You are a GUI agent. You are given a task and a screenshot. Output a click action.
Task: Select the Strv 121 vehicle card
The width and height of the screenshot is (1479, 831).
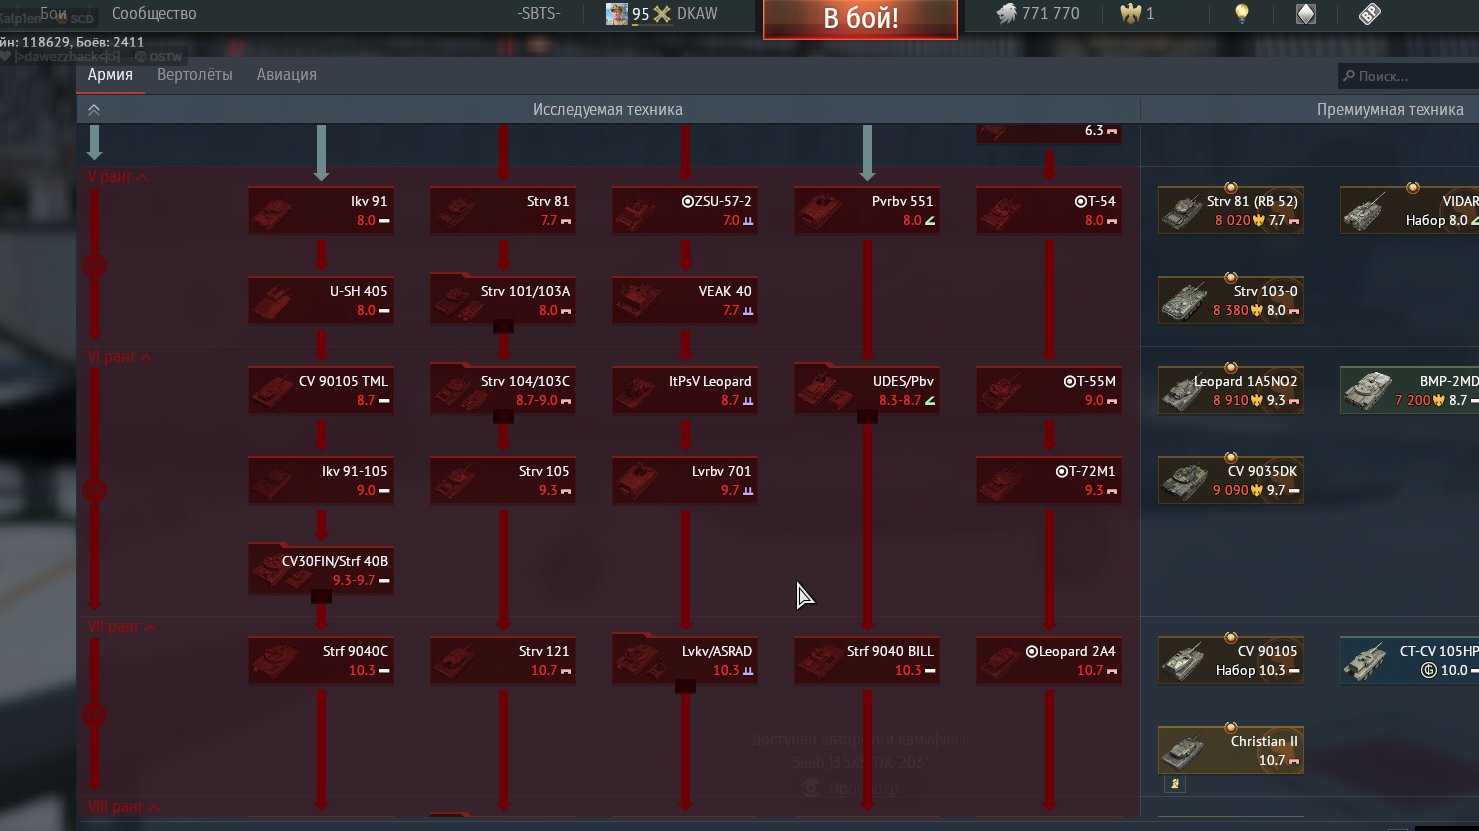(x=503, y=661)
